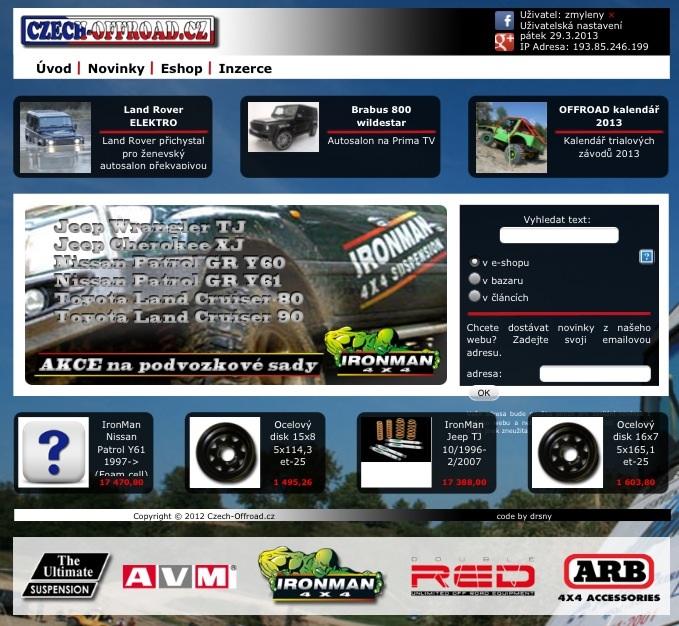Click the green buggy kalendář thumbnail
Viewport: 679px width, 626px height.
point(511,137)
